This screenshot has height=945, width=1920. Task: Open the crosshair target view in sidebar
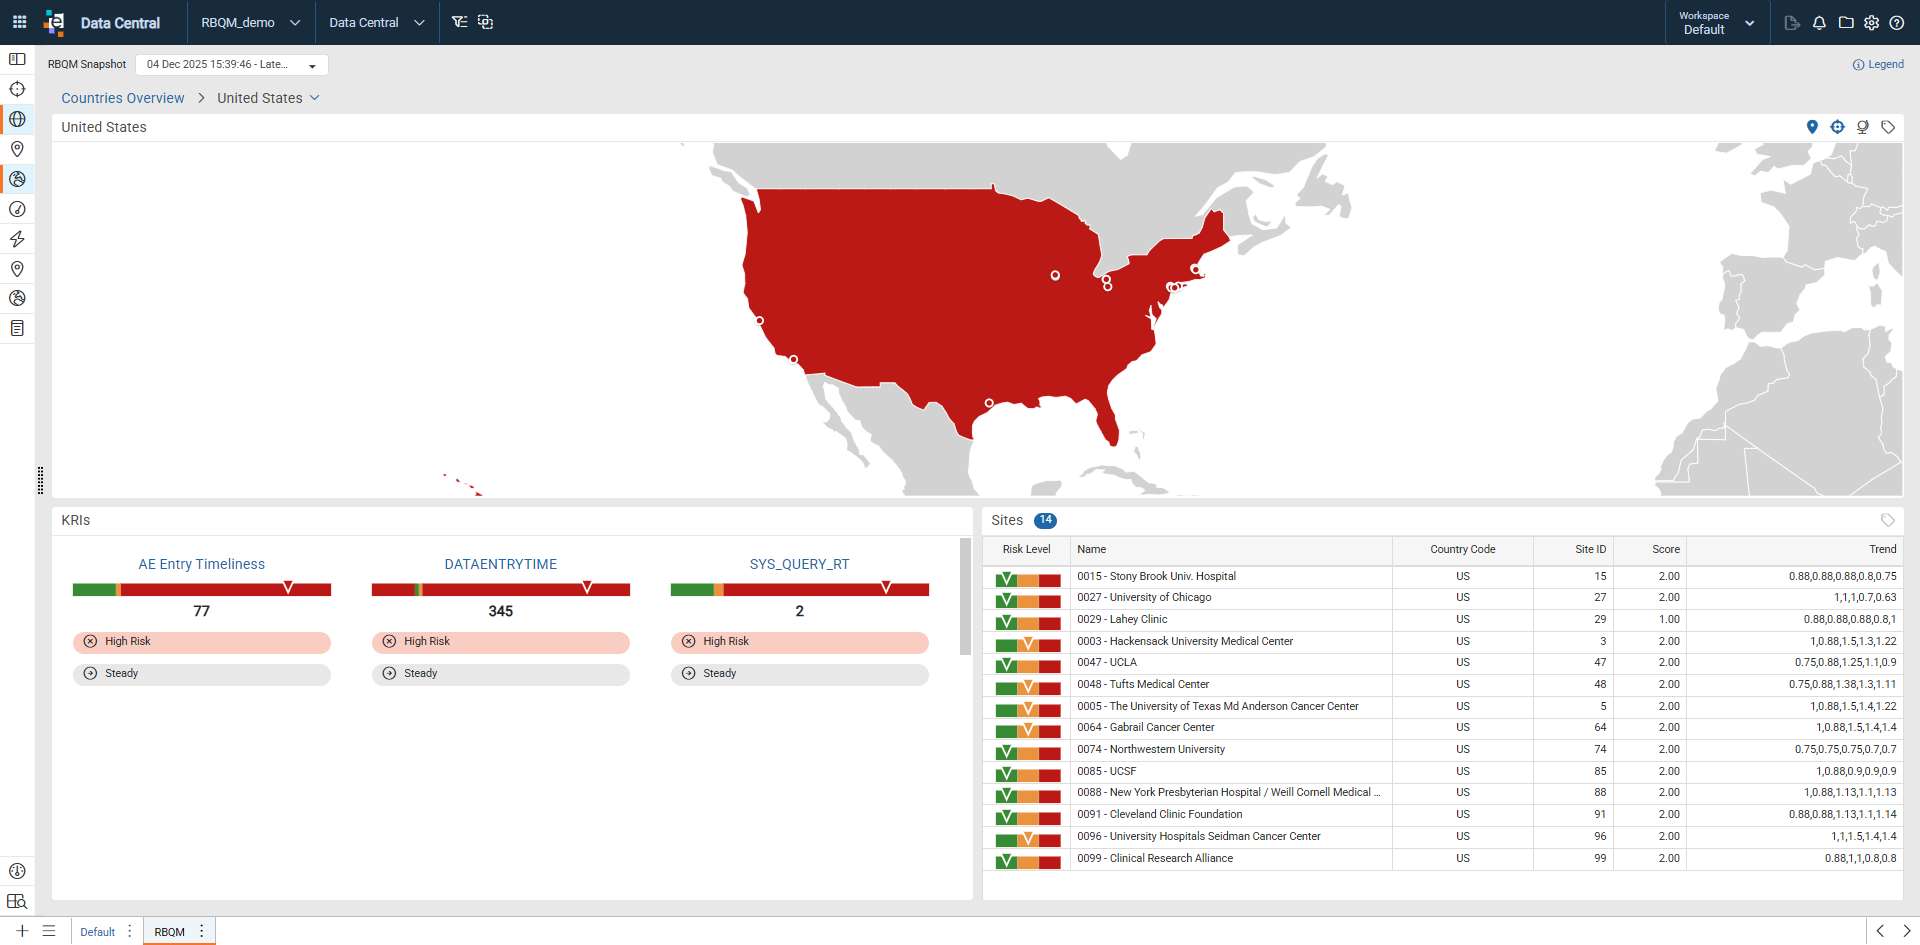[17, 89]
